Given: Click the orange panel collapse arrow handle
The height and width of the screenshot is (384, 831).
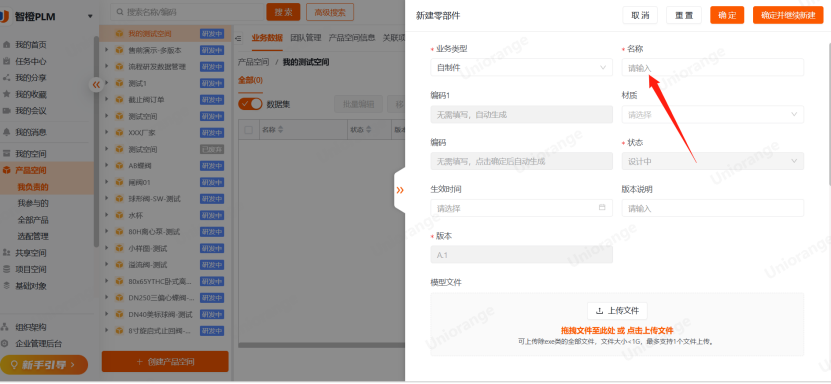Looking at the screenshot, I should click(x=400, y=190).
